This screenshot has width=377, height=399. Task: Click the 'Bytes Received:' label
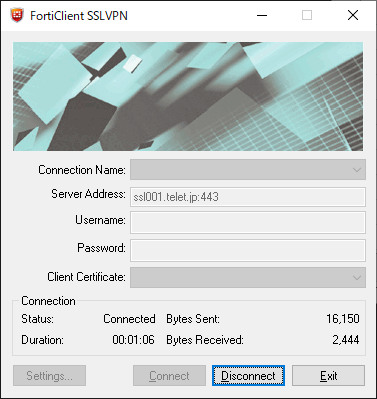[x=205, y=340]
